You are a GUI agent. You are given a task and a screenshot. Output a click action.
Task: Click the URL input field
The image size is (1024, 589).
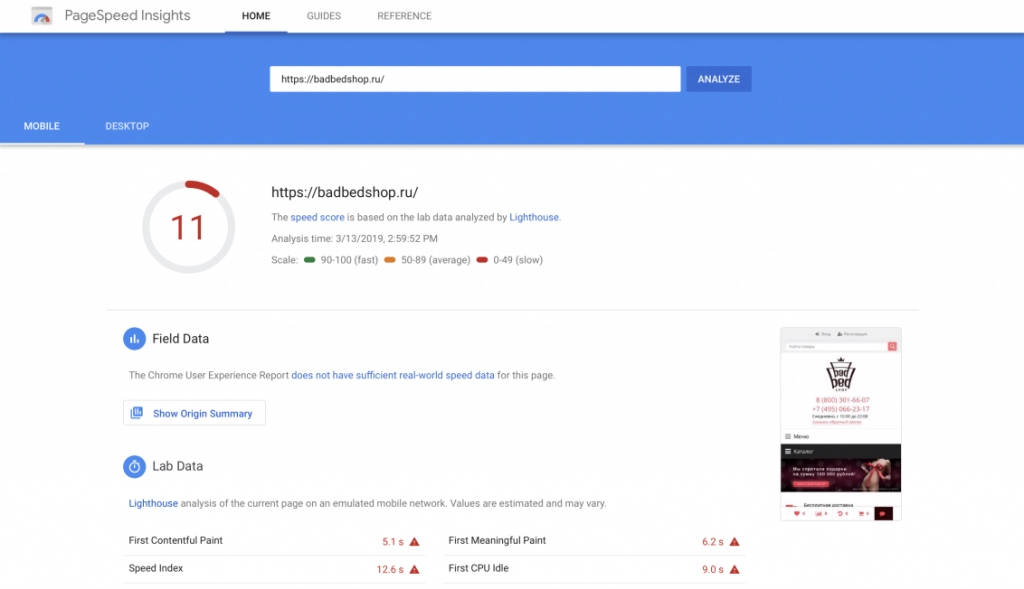tap(475, 79)
